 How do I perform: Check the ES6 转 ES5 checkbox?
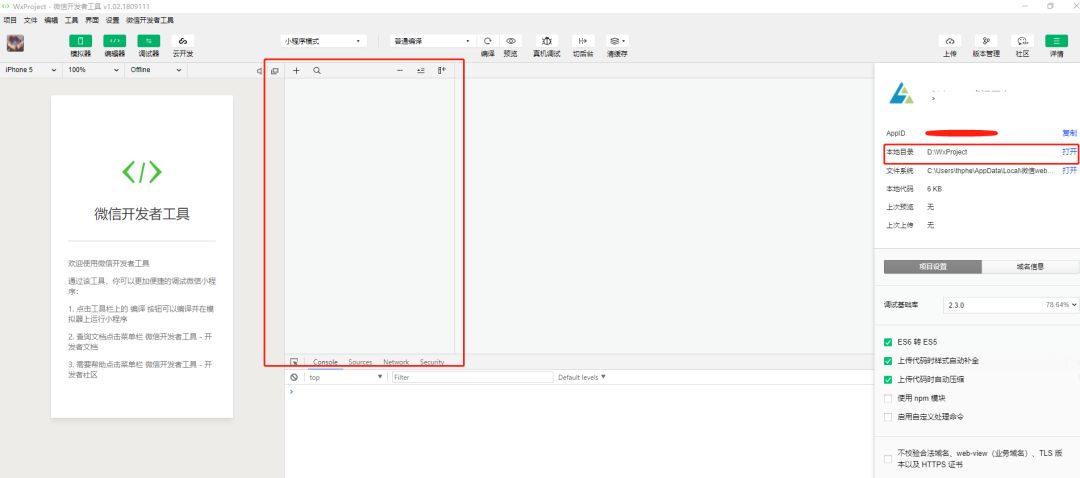click(x=888, y=342)
